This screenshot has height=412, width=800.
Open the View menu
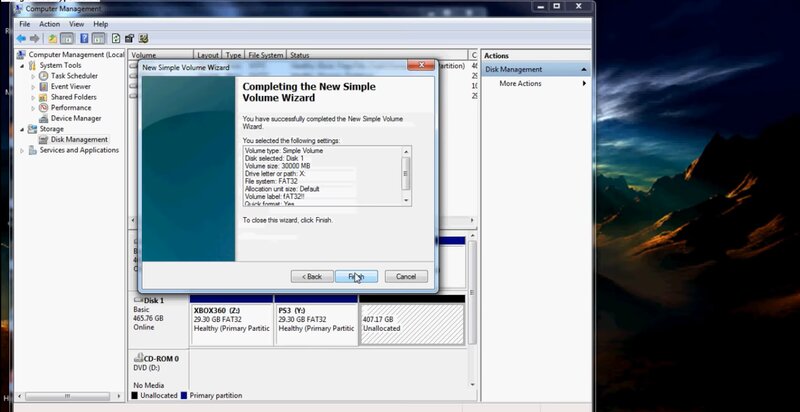[77, 24]
